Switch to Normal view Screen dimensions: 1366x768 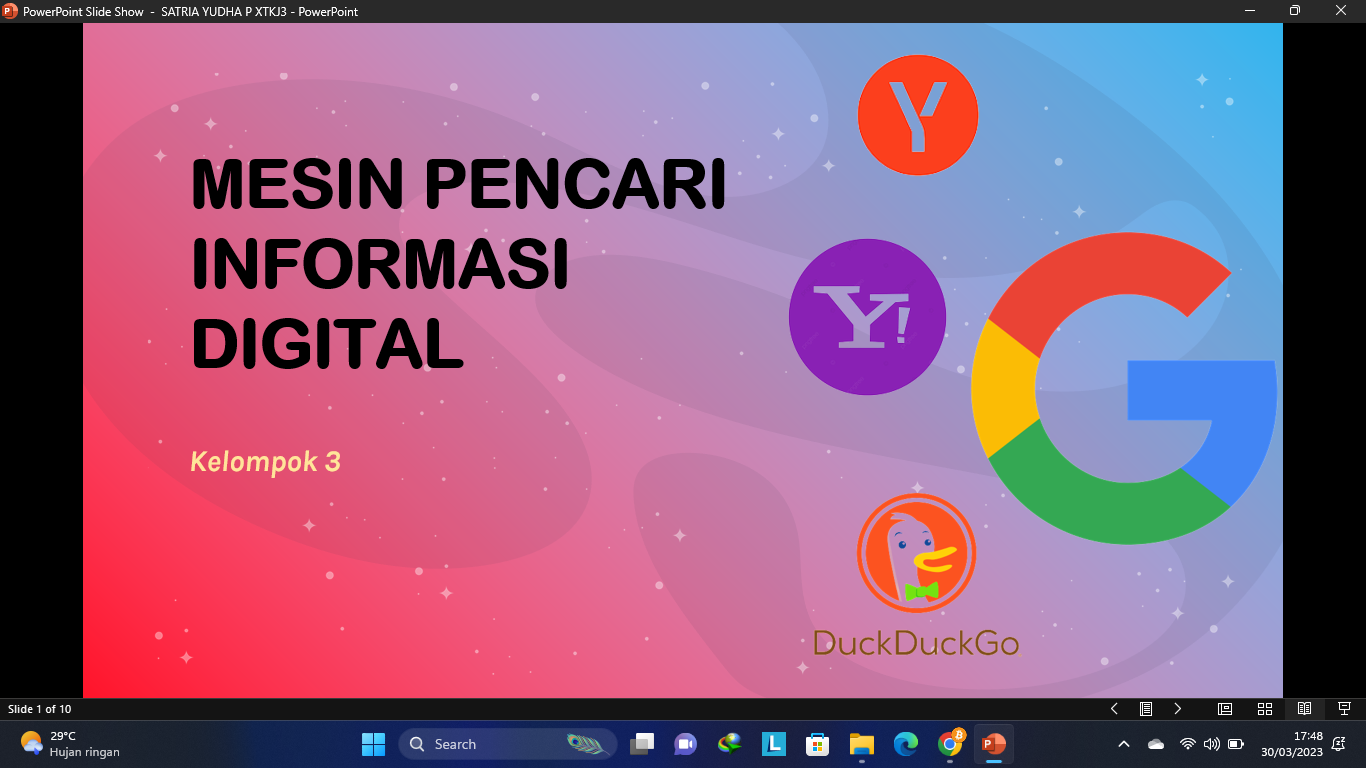1225,709
